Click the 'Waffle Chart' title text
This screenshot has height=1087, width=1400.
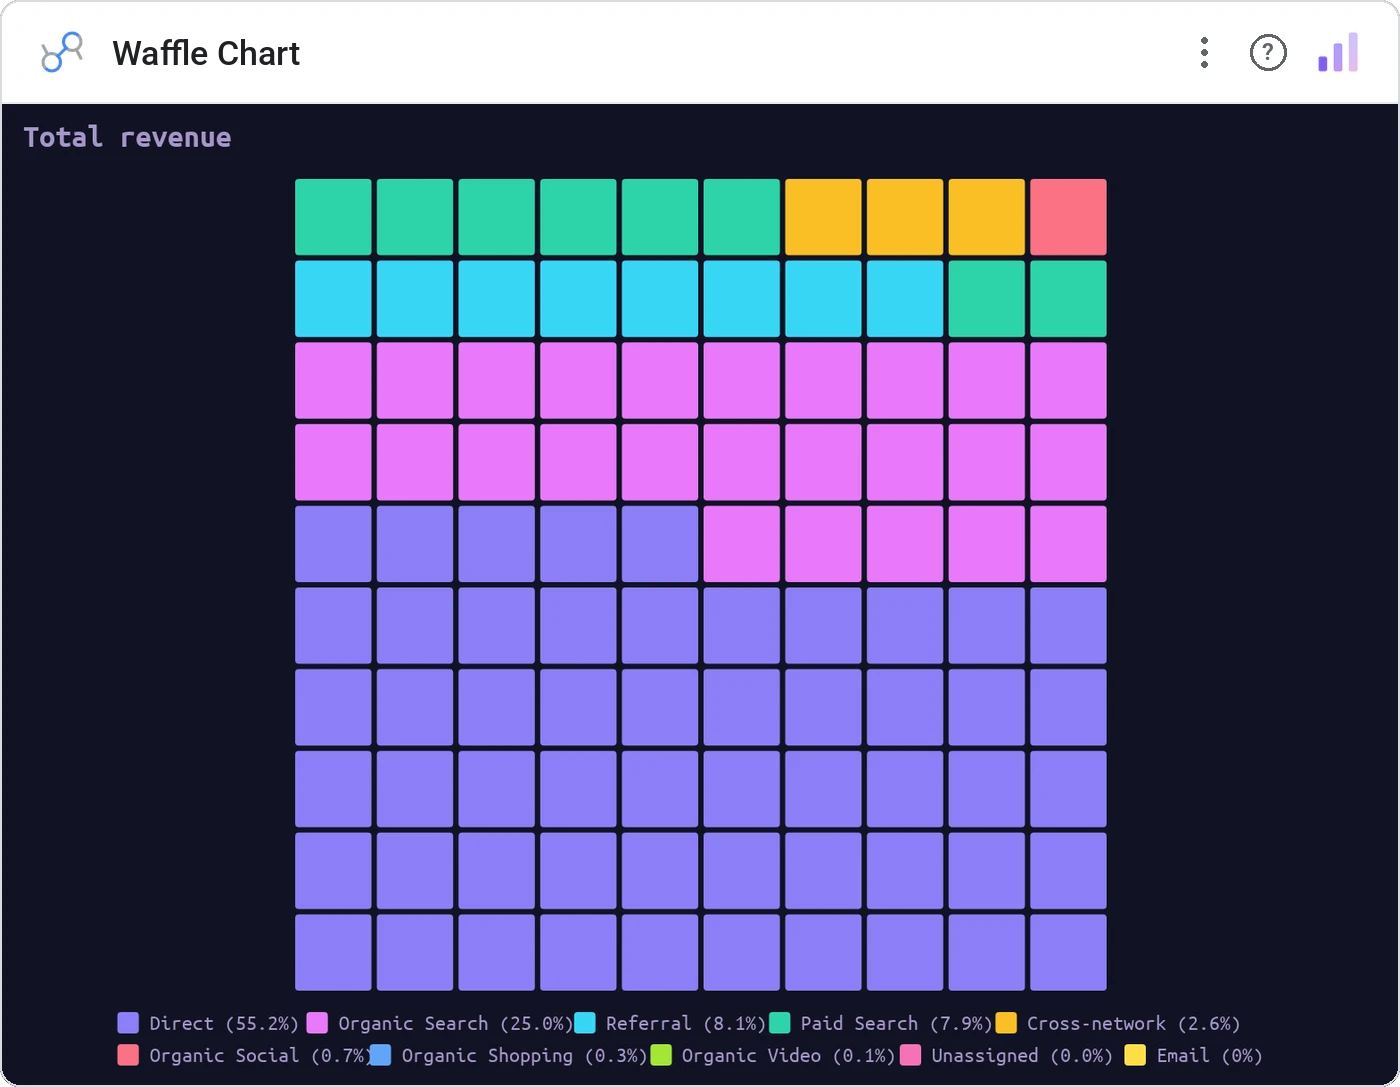(x=206, y=53)
